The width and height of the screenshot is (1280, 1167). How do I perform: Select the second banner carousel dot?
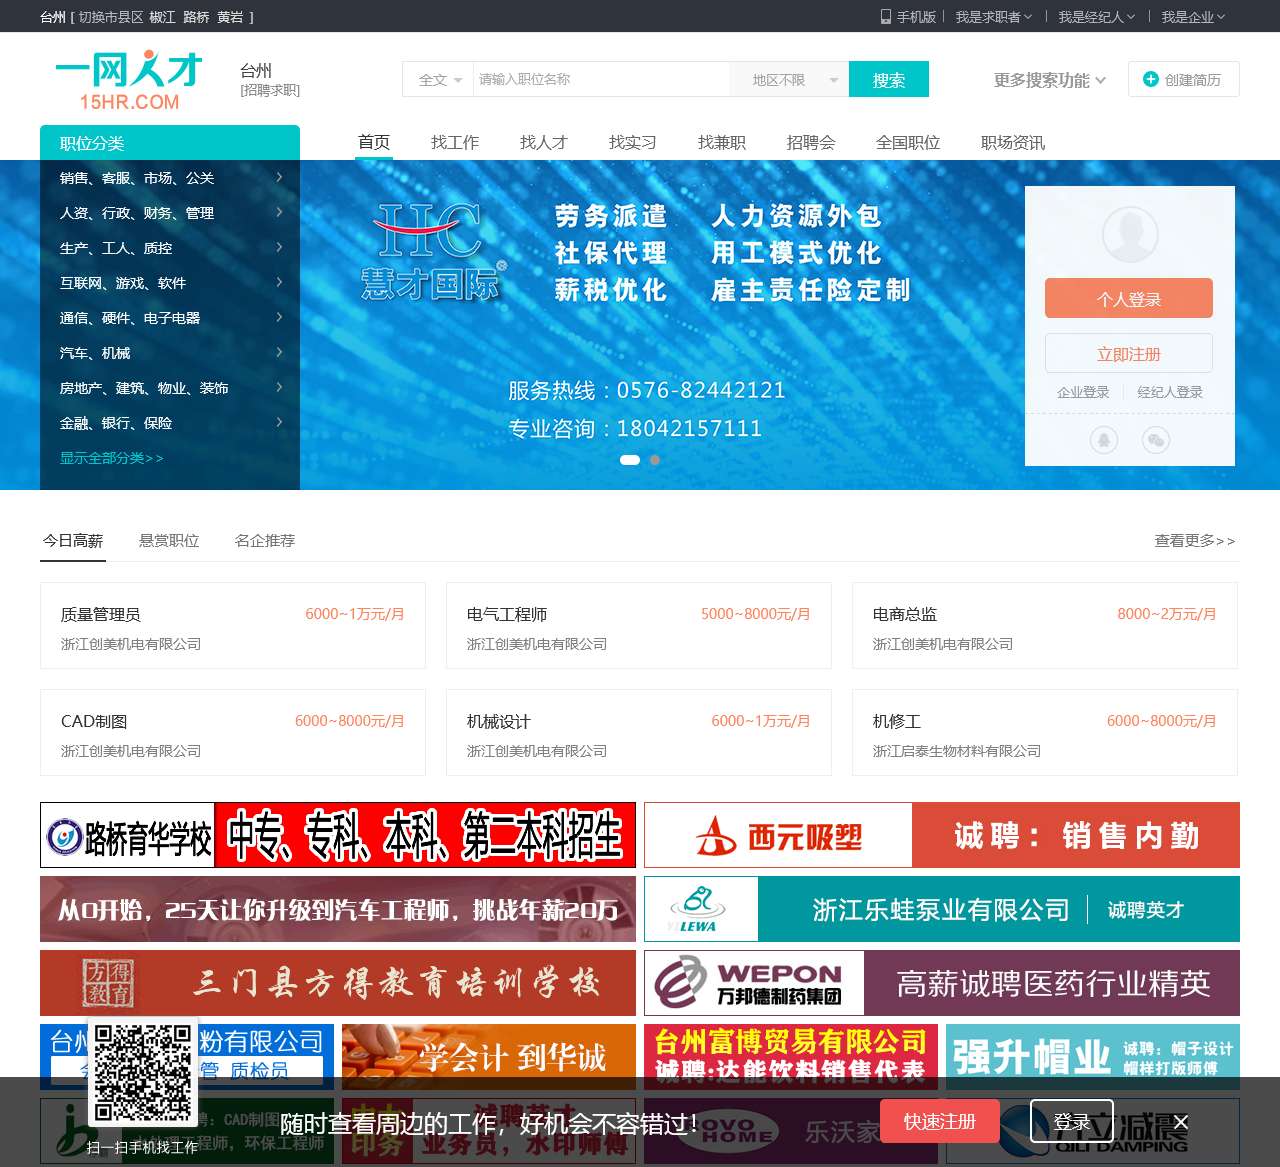click(x=655, y=460)
